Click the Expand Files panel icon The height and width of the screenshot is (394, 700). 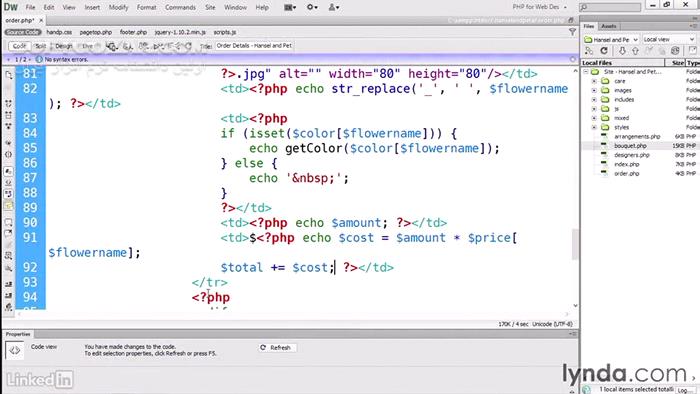point(692,51)
